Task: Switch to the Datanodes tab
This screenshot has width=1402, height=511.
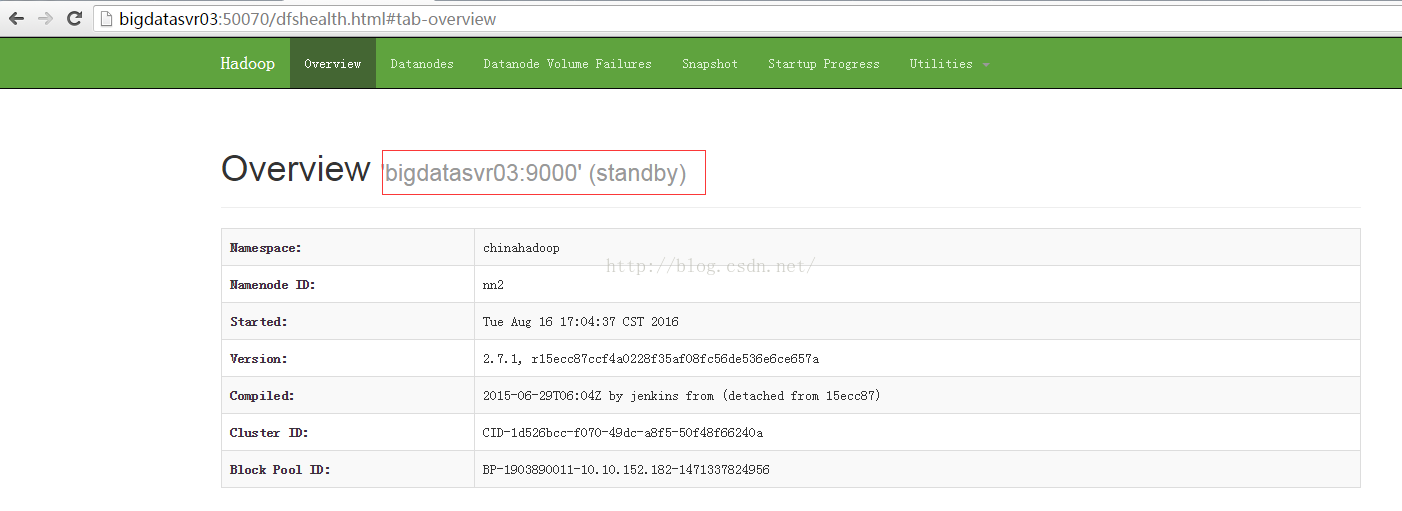Action: (x=422, y=63)
